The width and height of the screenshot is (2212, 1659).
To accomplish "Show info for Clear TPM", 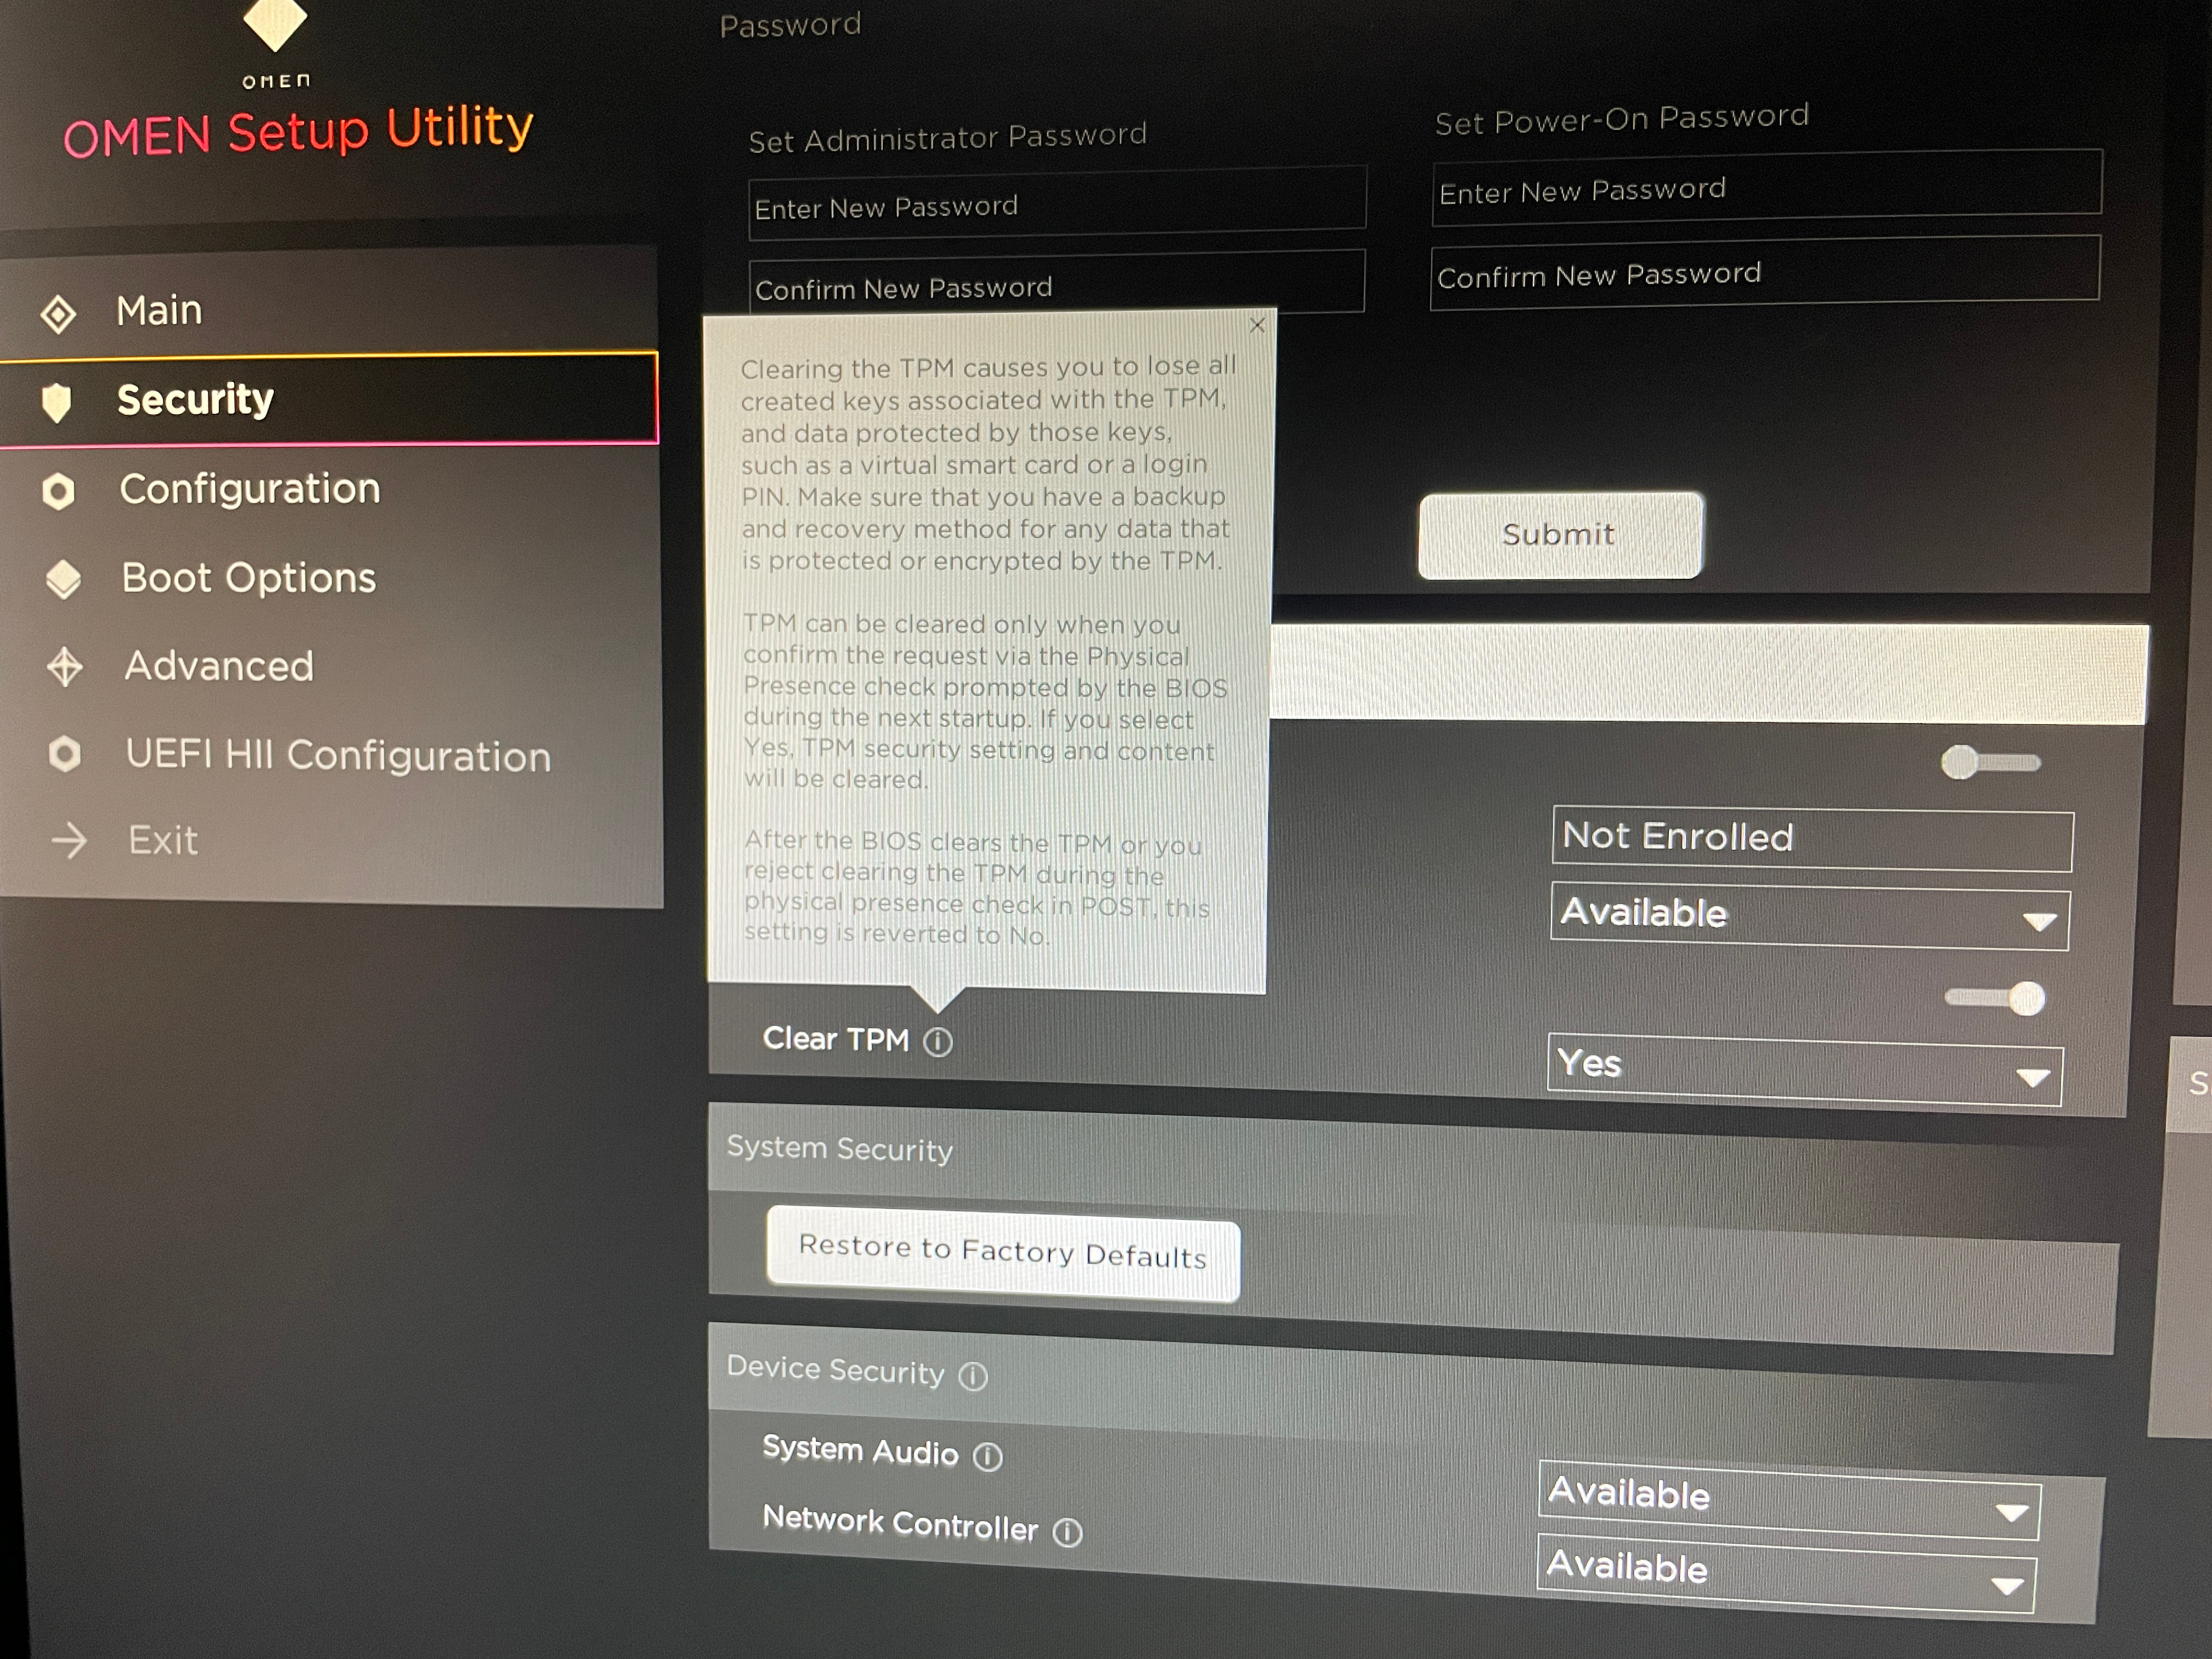I will click(938, 1042).
